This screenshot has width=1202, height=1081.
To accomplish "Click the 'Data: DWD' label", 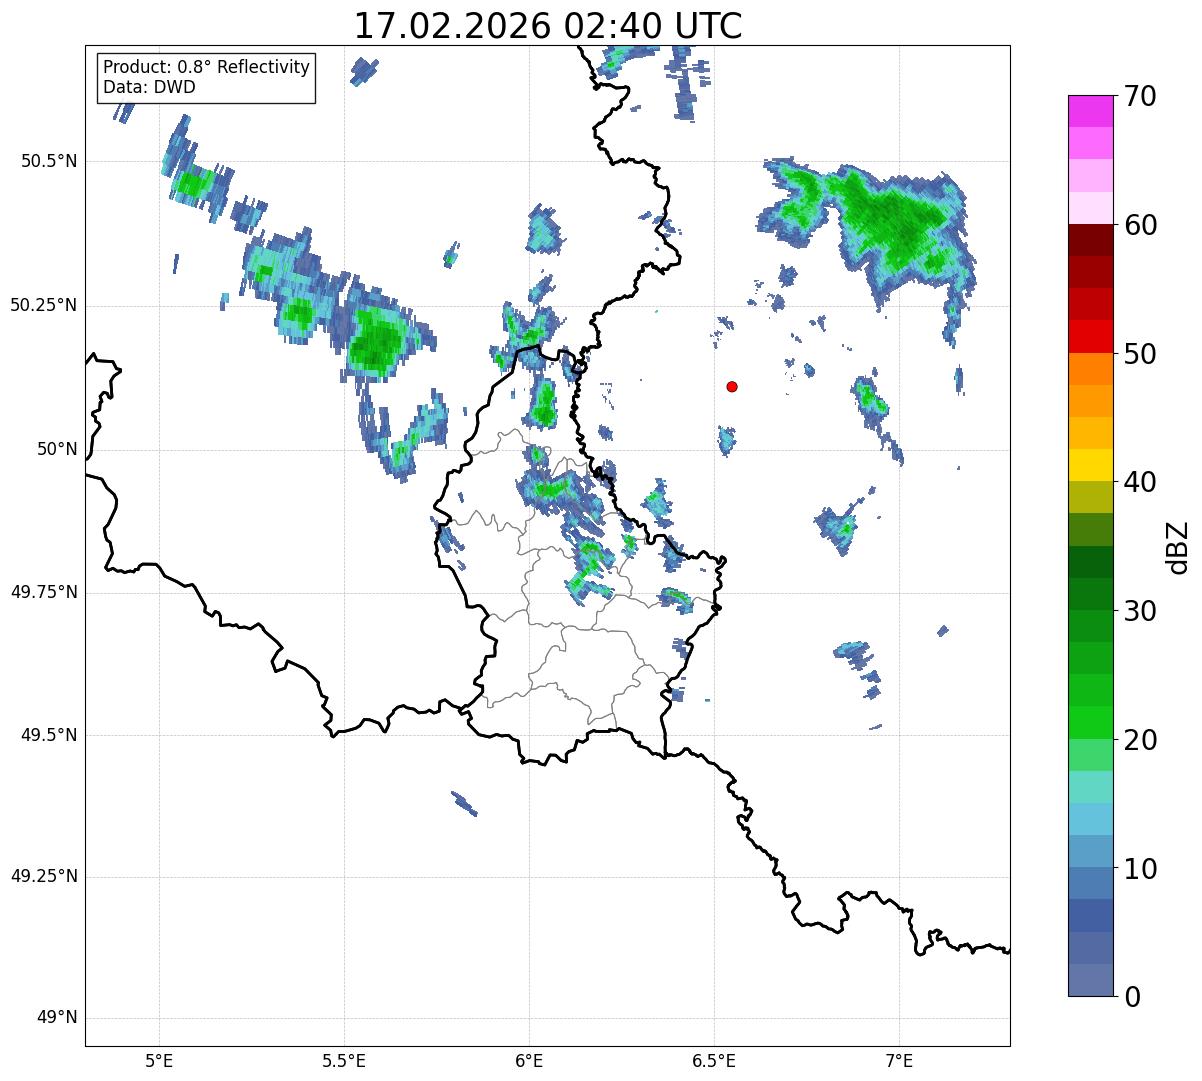I will [149, 87].
